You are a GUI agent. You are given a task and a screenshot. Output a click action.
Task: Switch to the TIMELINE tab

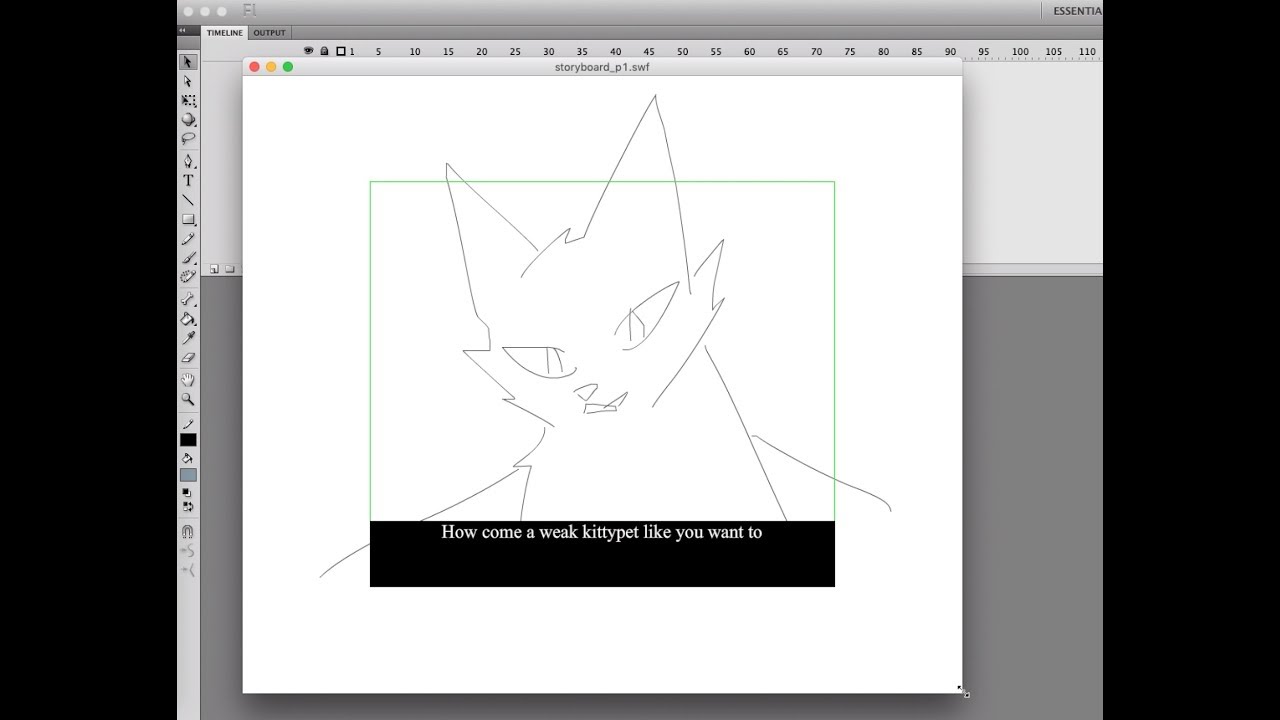[225, 33]
